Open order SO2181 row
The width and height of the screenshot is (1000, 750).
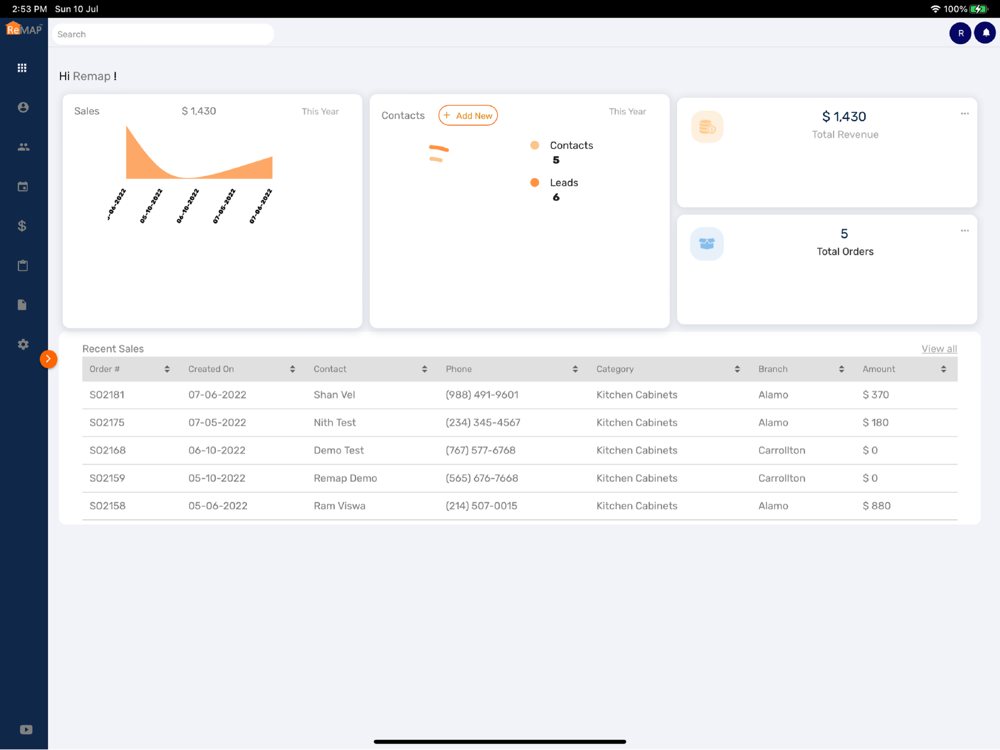[x=520, y=395]
